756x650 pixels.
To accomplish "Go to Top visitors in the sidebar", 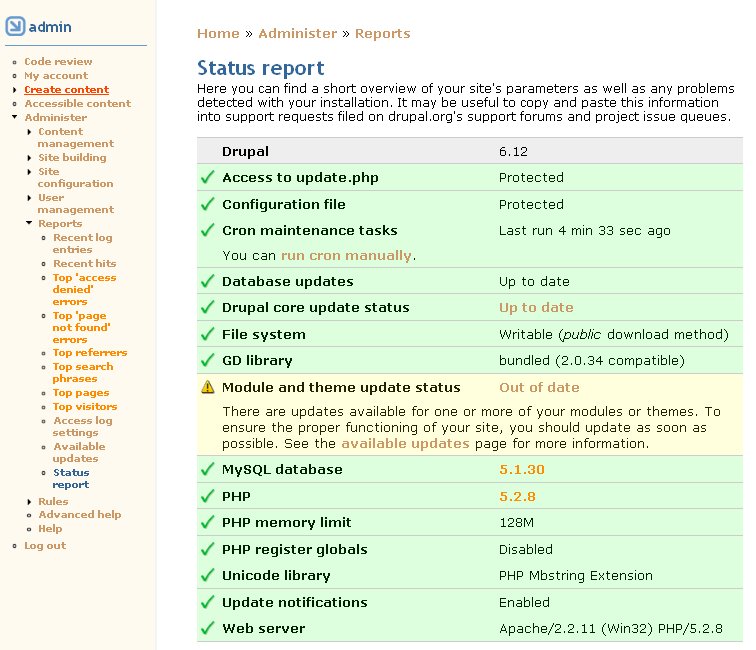I will tap(84, 407).
